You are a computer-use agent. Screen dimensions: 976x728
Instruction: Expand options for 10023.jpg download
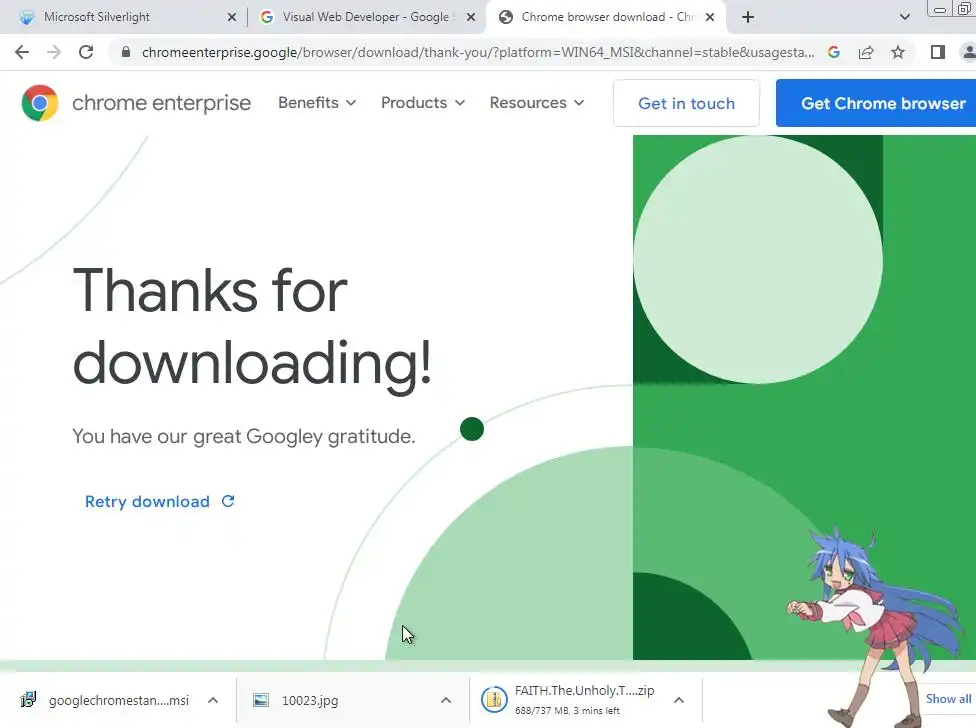click(x=446, y=701)
